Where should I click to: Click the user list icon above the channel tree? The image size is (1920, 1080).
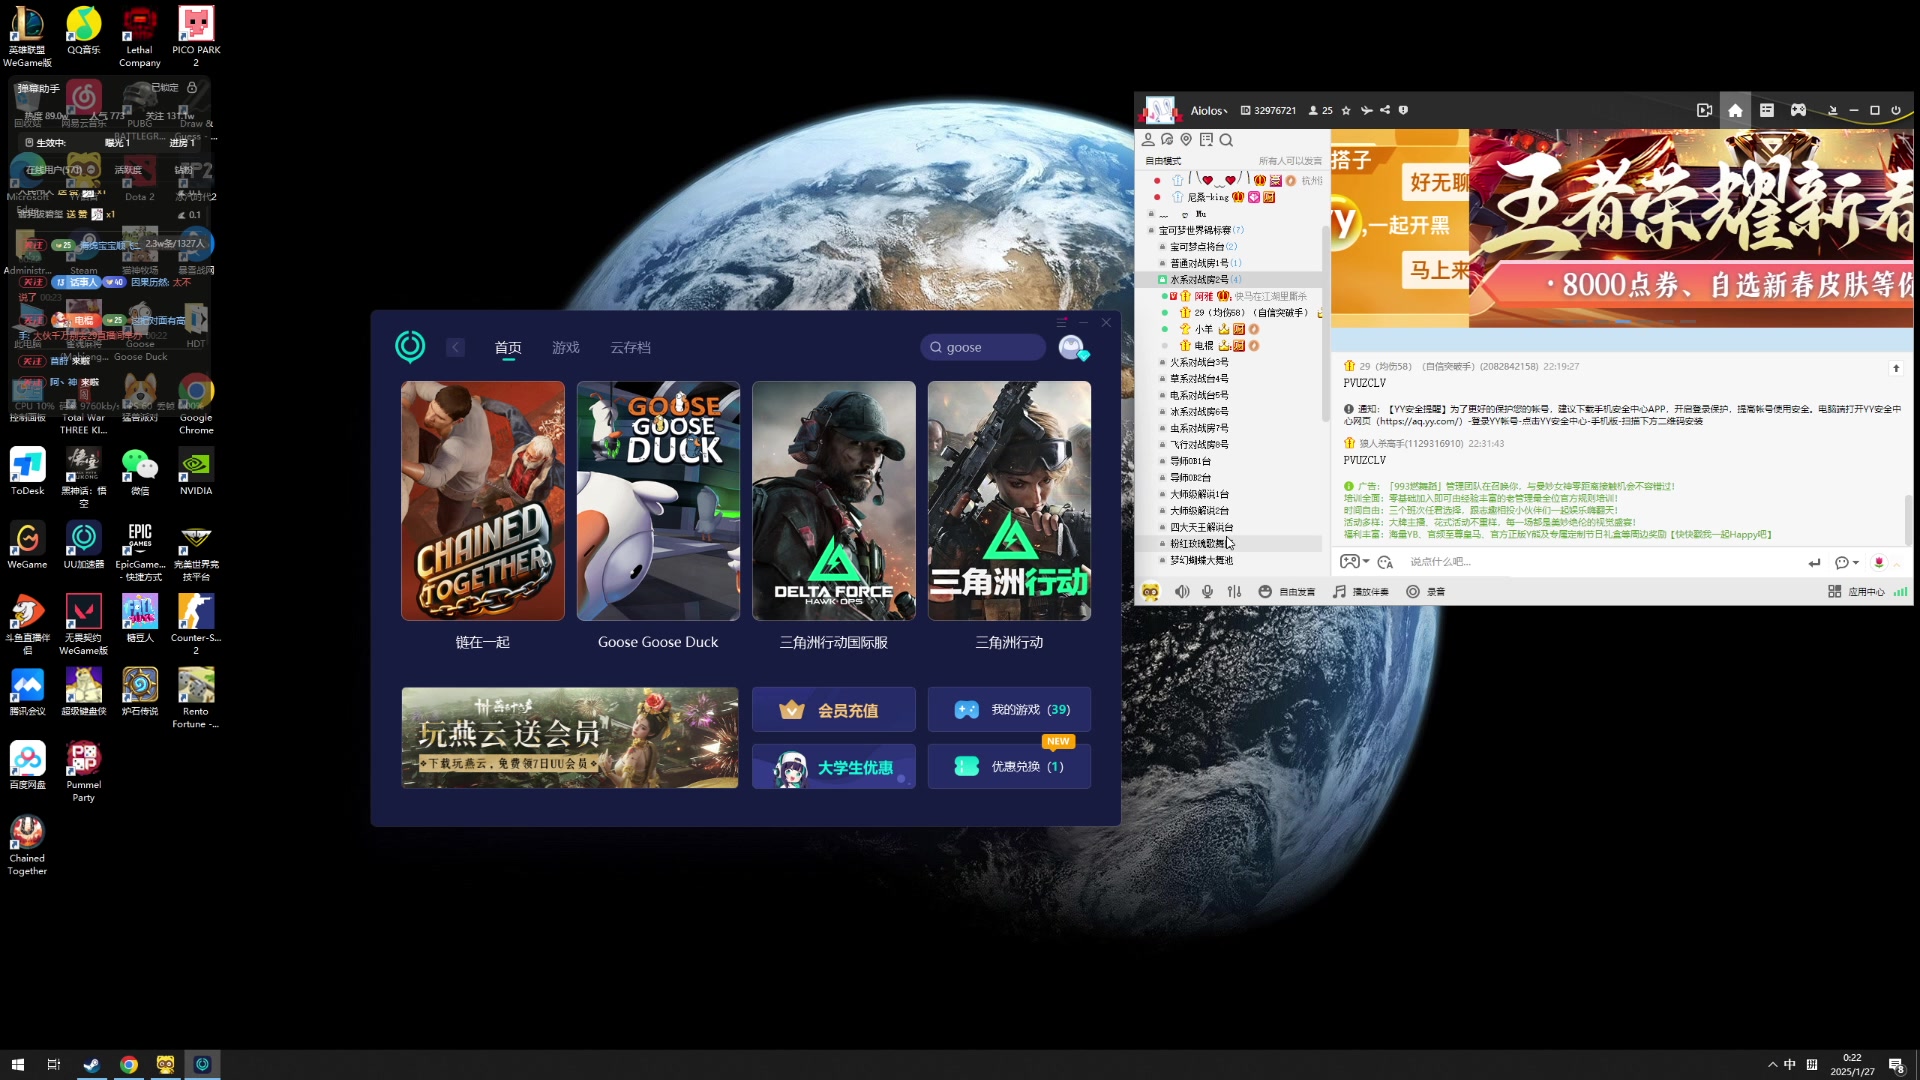click(1148, 140)
